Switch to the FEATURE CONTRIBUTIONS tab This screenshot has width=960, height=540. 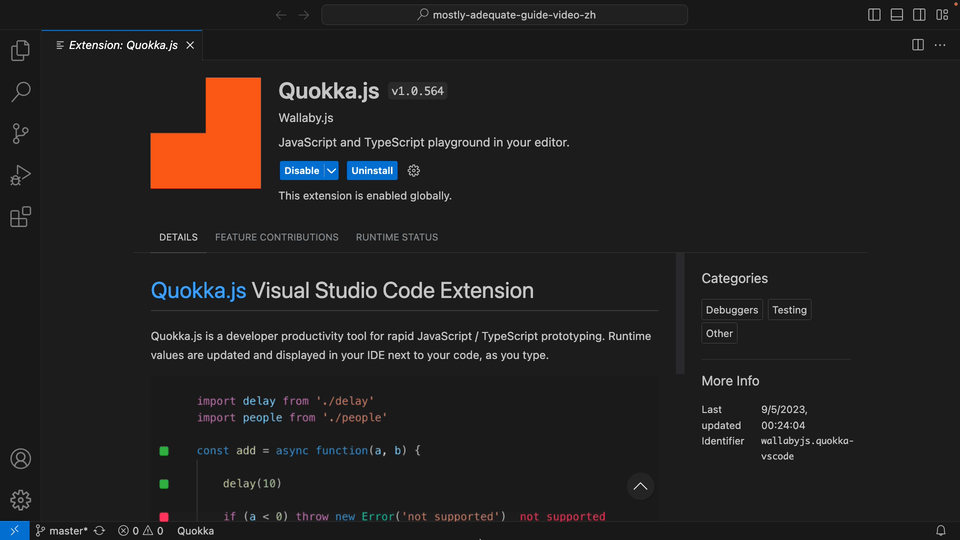click(x=277, y=237)
